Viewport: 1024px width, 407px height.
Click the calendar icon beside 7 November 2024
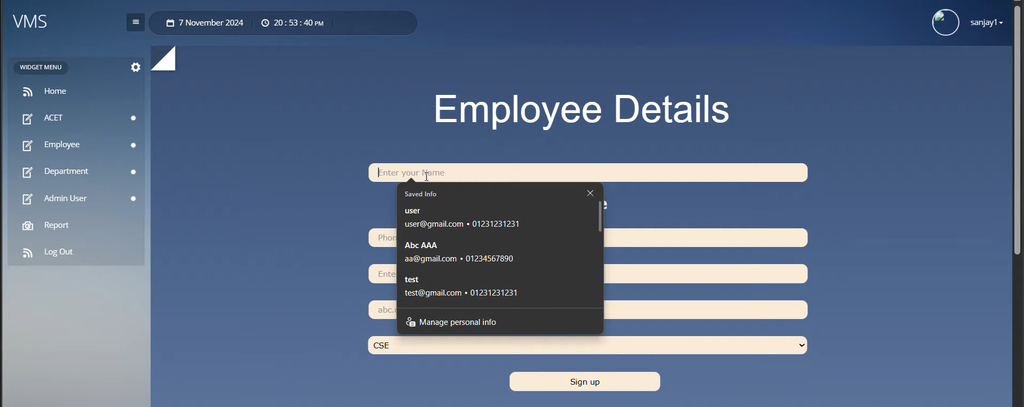(170, 23)
